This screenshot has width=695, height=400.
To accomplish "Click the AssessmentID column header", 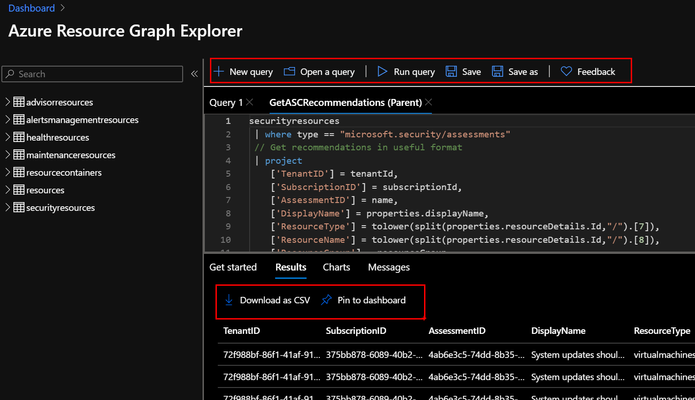I will coord(457,331).
